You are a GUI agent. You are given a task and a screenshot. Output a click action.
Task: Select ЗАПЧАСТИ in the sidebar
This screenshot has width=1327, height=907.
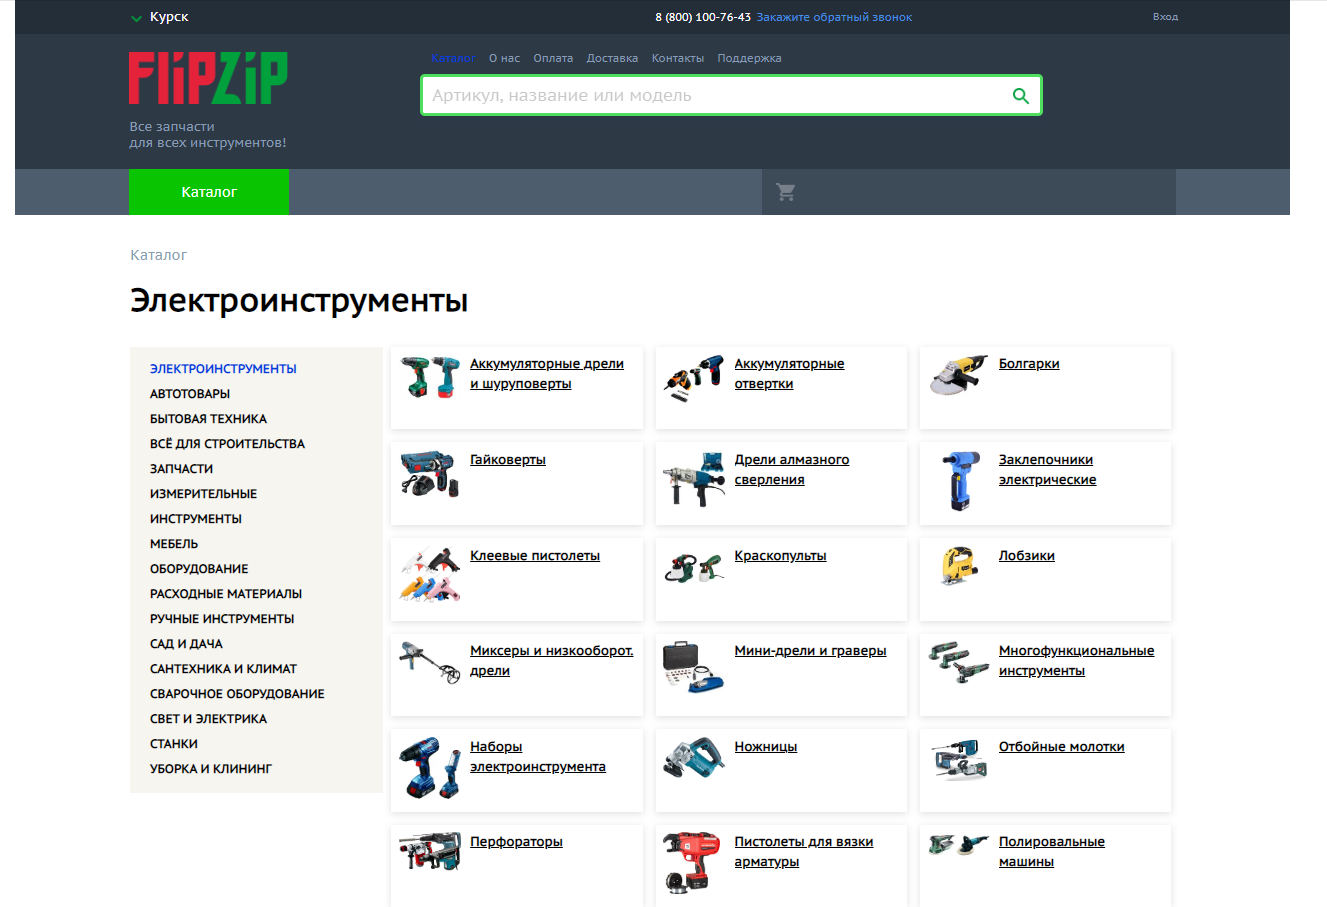coord(181,469)
